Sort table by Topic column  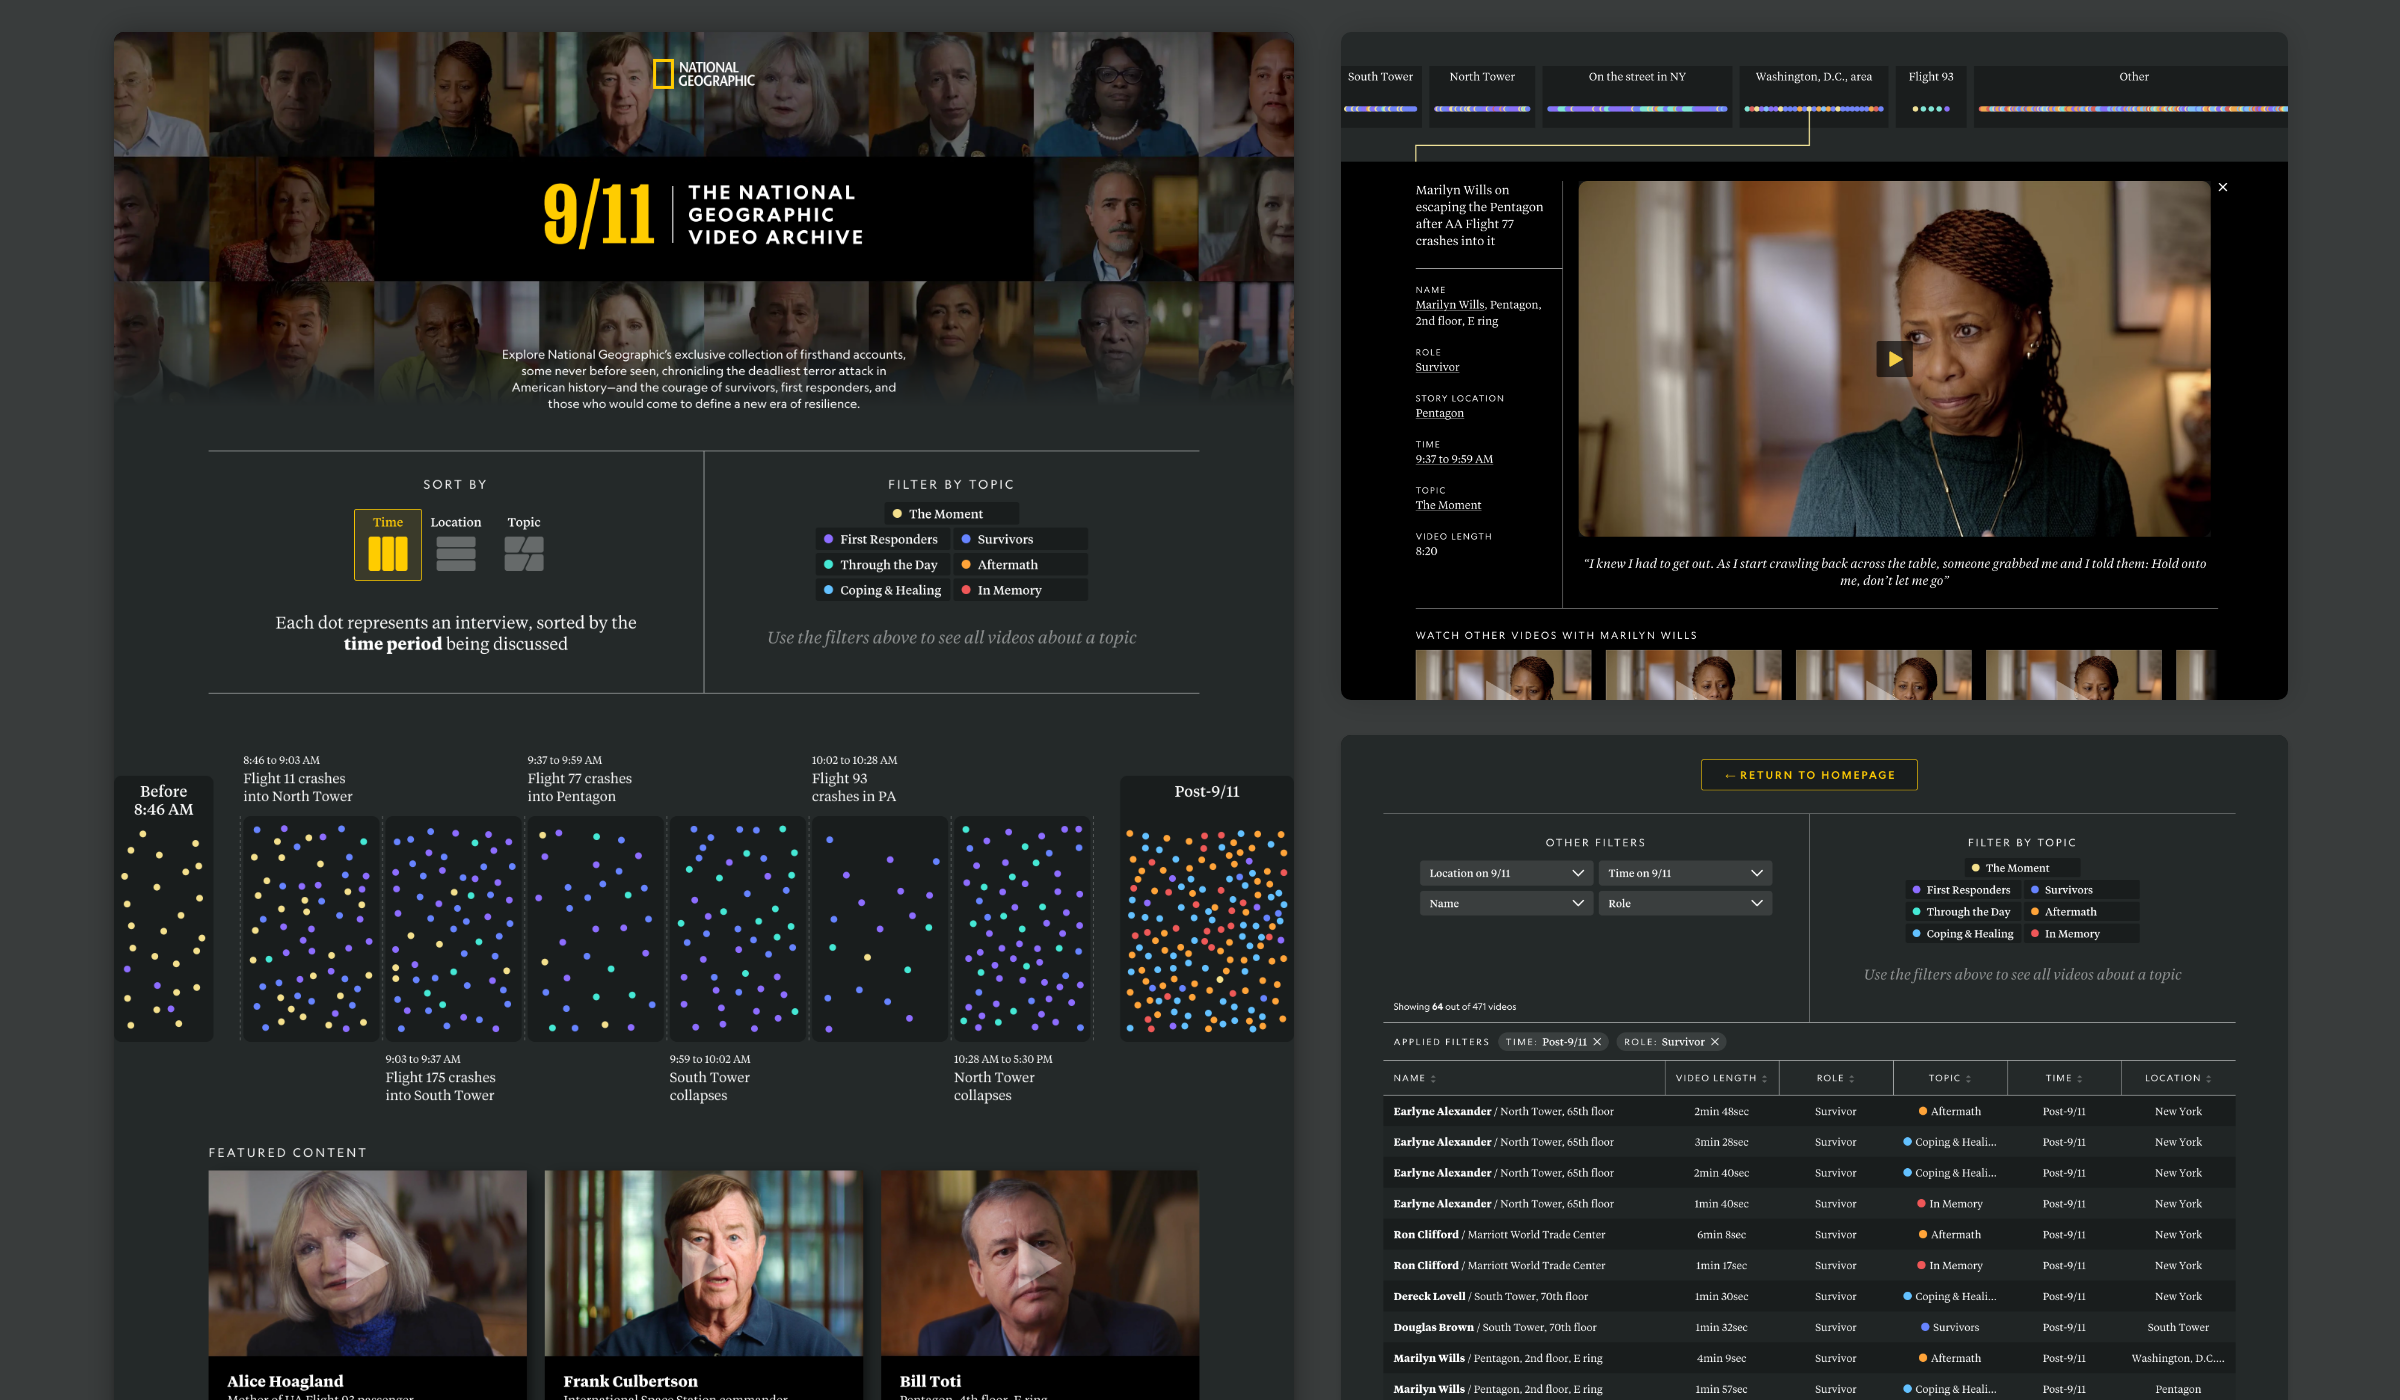pyautogui.click(x=1950, y=1078)
